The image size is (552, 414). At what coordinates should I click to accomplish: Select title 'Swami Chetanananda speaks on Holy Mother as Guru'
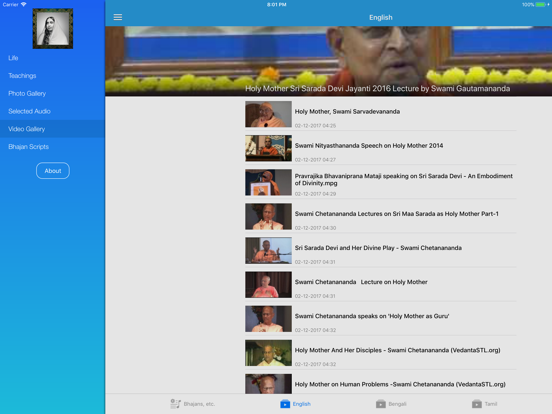click(372, 316)
